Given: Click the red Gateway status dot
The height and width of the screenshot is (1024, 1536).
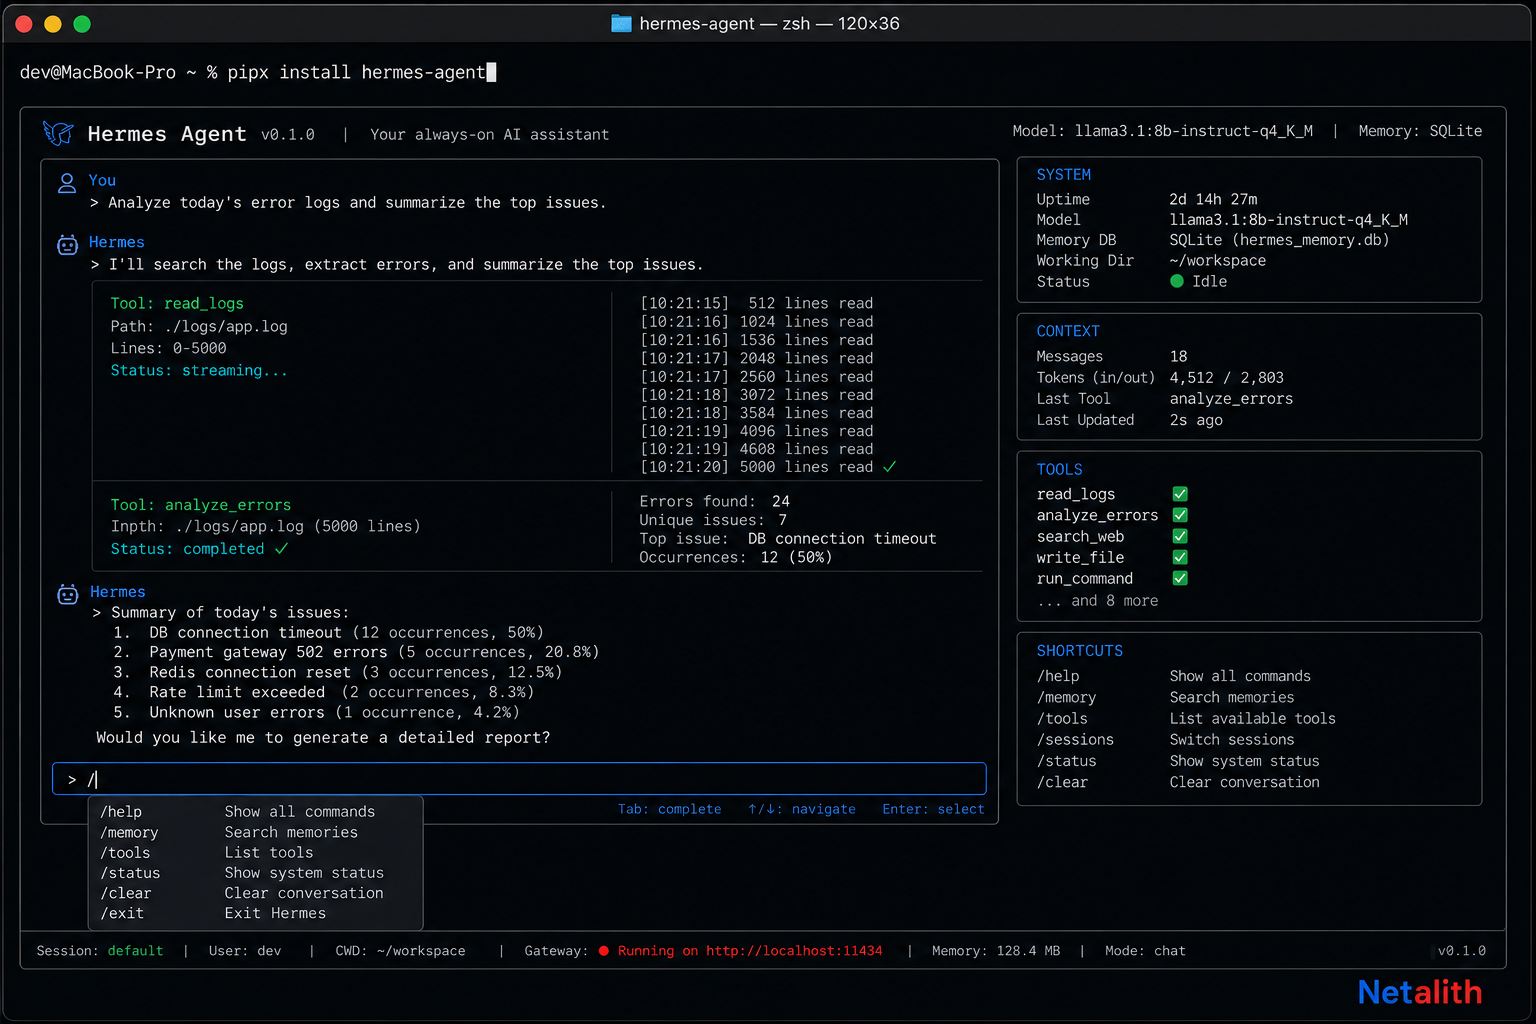Looking at the screenshot, I should tap(604, 951).
